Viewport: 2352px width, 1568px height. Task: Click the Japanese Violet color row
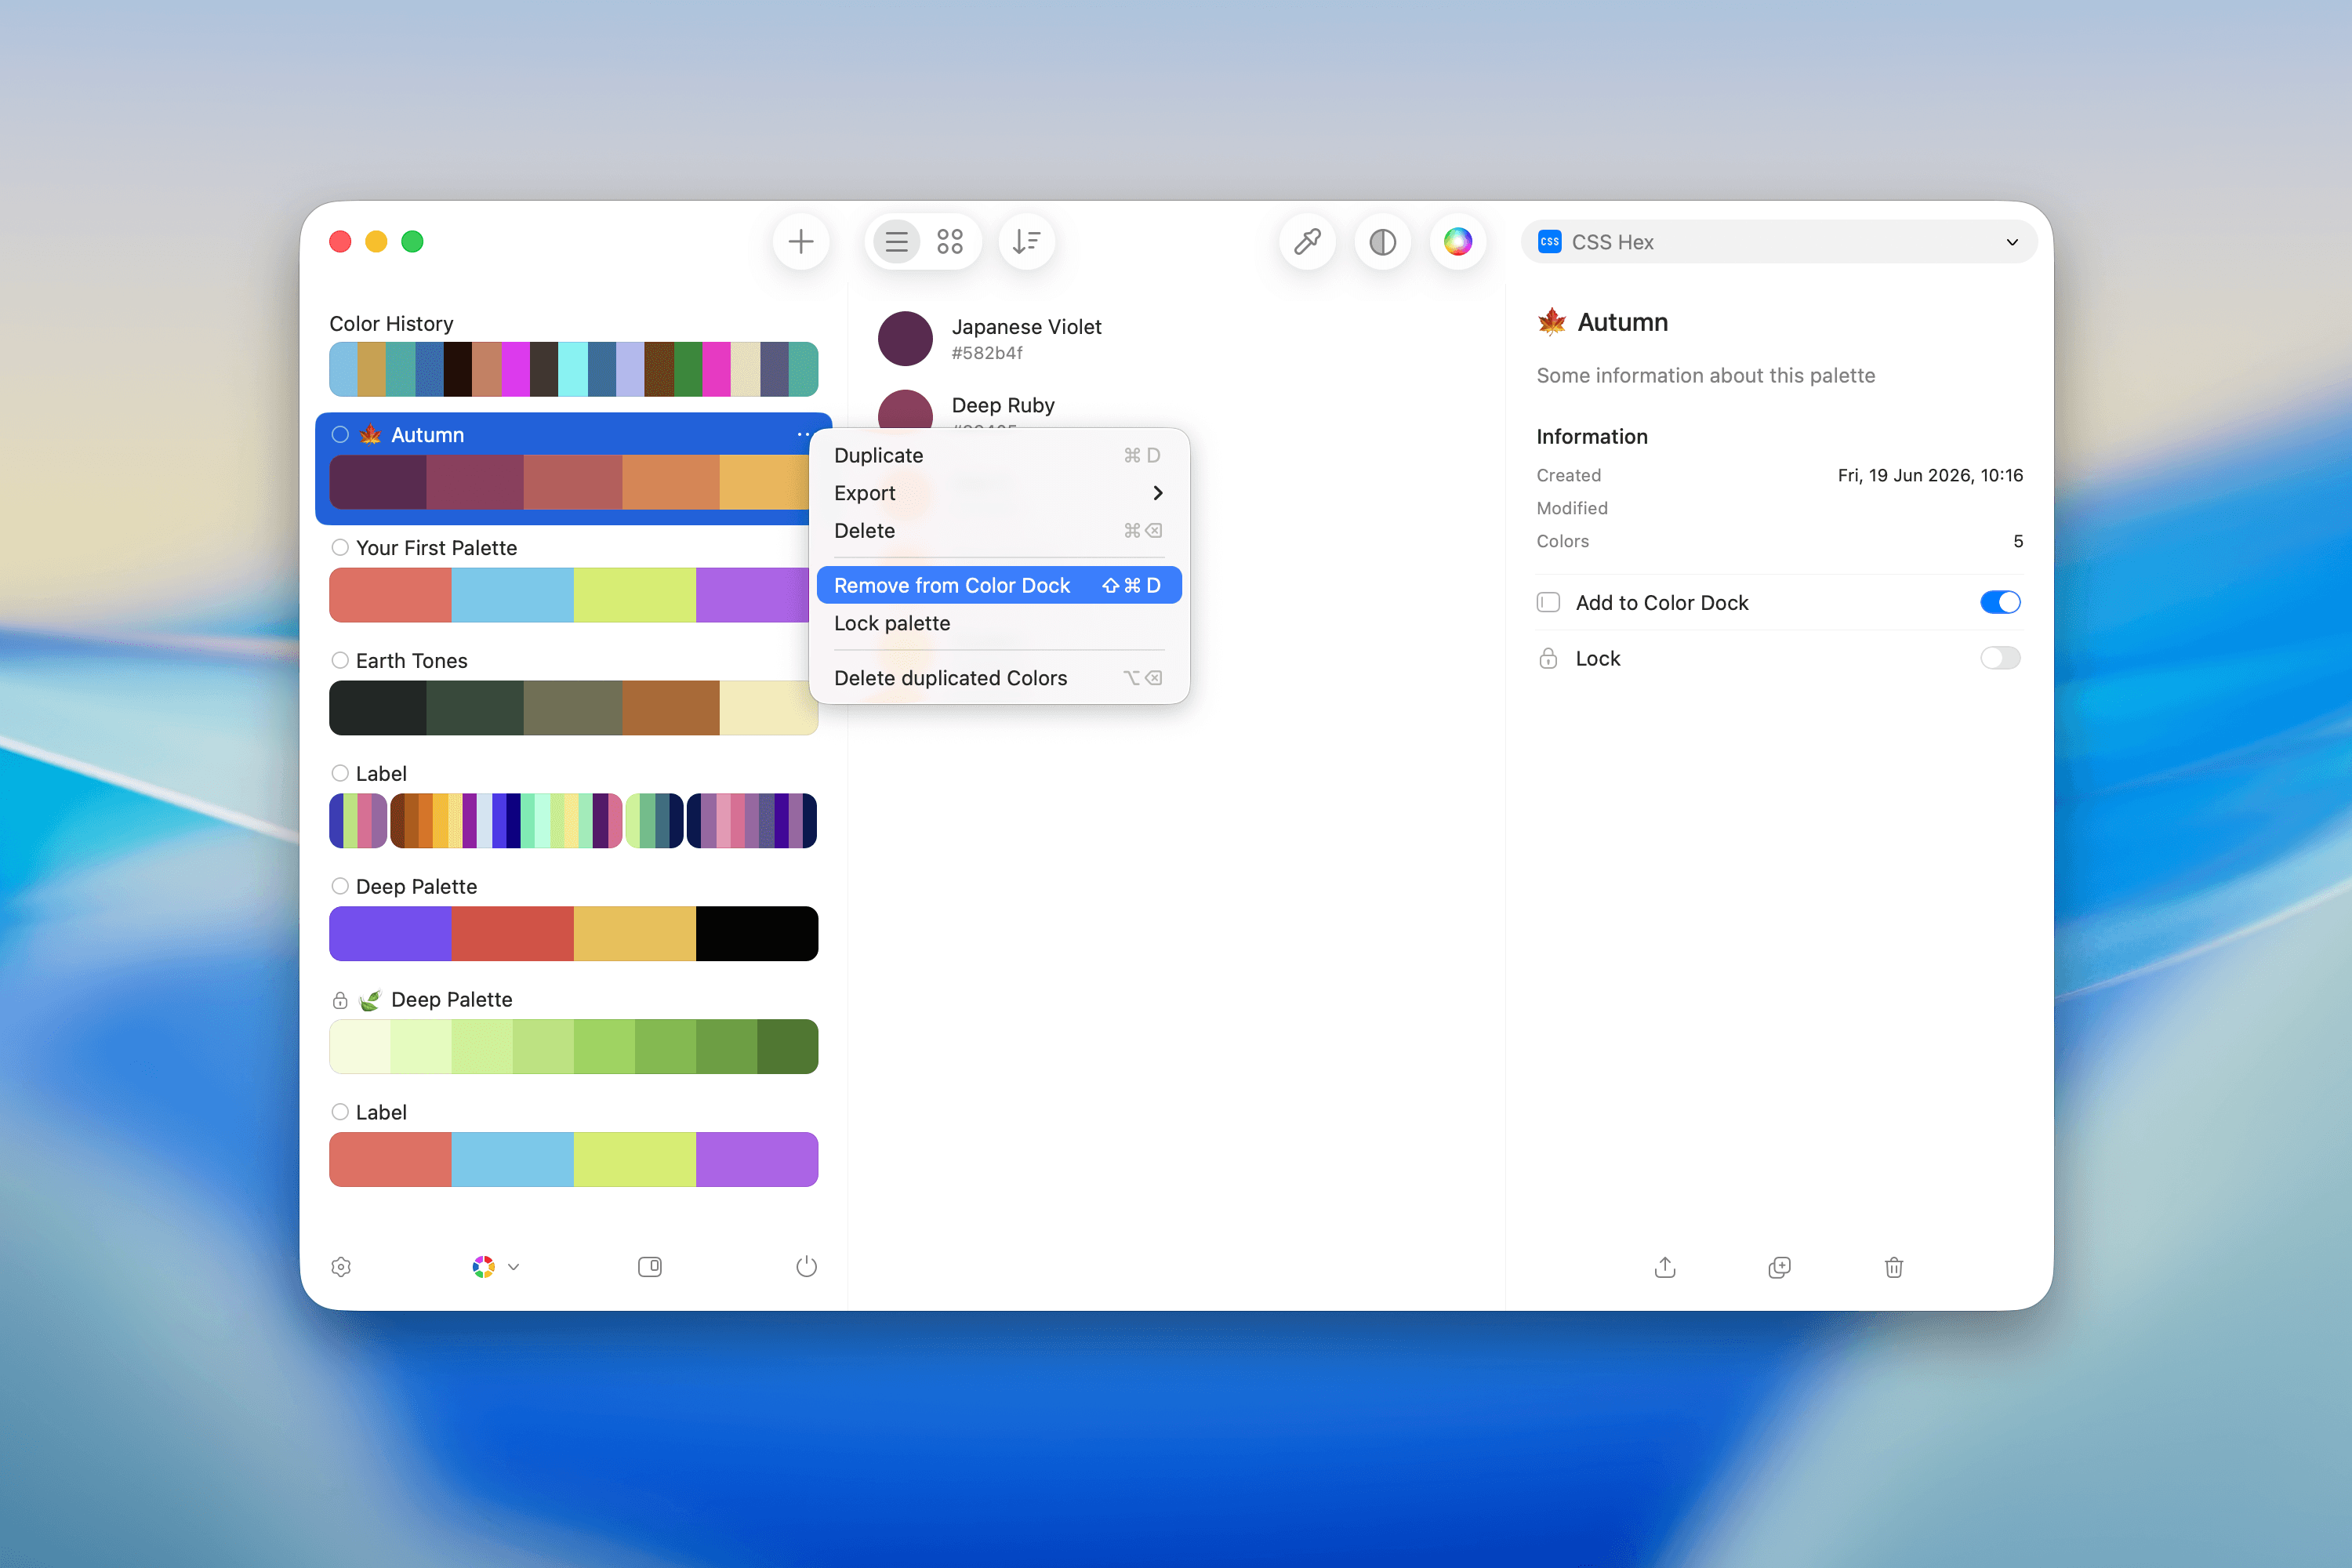pos(1176,339)
